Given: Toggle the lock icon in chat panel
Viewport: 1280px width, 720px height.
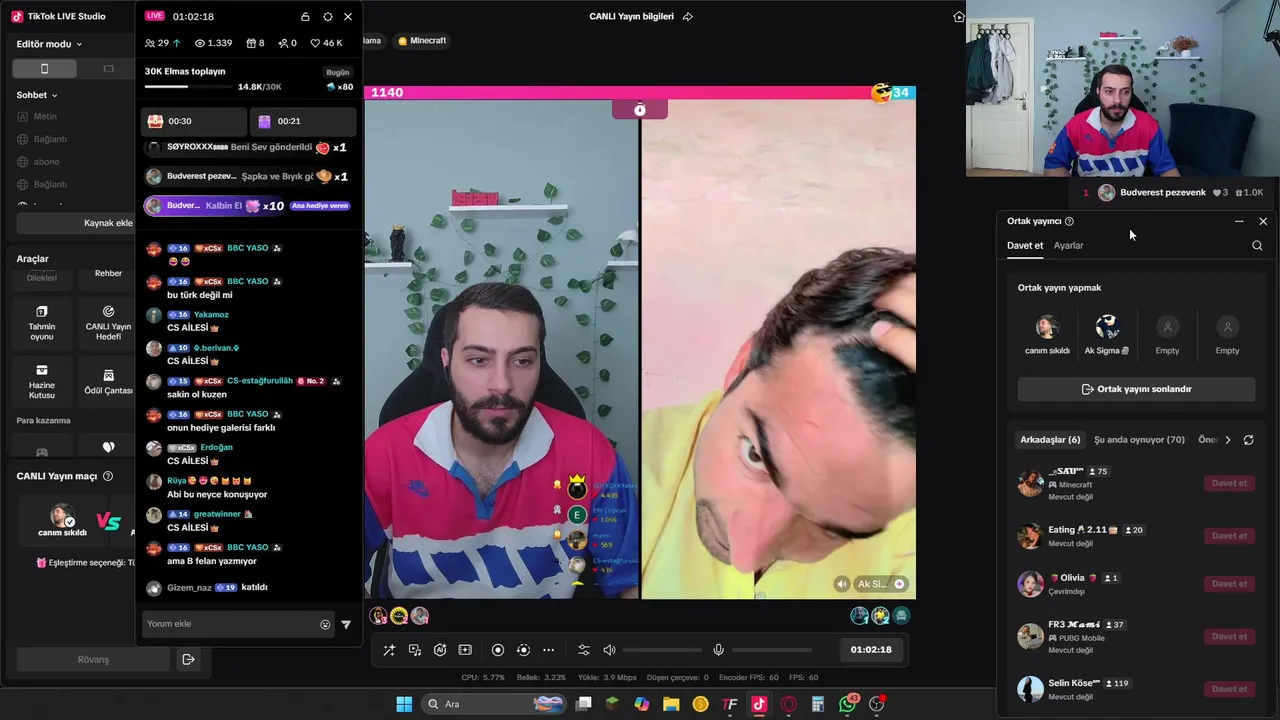Looking at the screenshot, I should click(305, 17).
